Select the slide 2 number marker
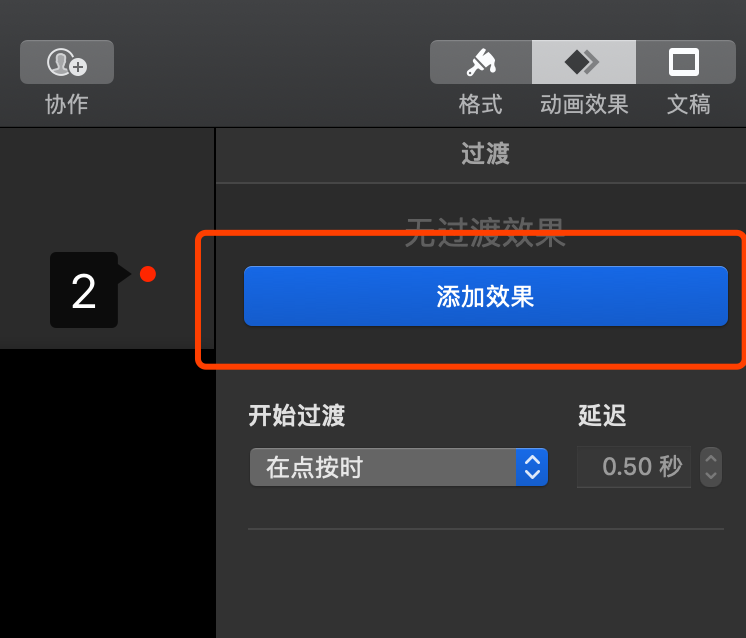Screen dimensions: 746x638 tap(84, 290)
